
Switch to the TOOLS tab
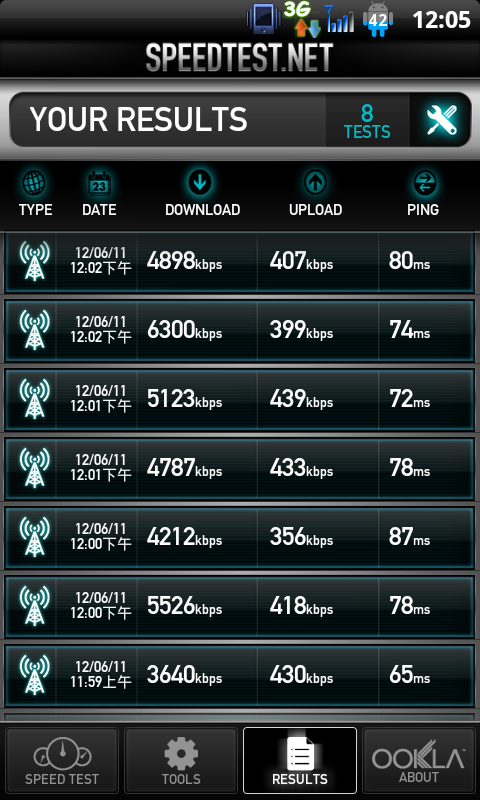click(181, 761)
